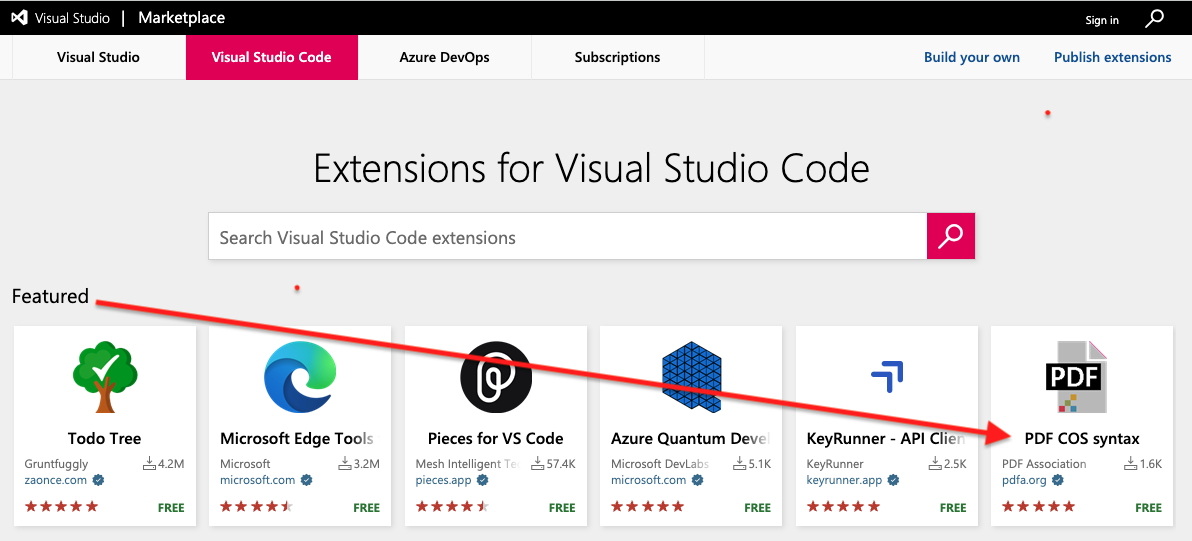Open the KeyRunner API Client icon
Image resolution: width=1192 pixels, height=541 pixels.
886,377
